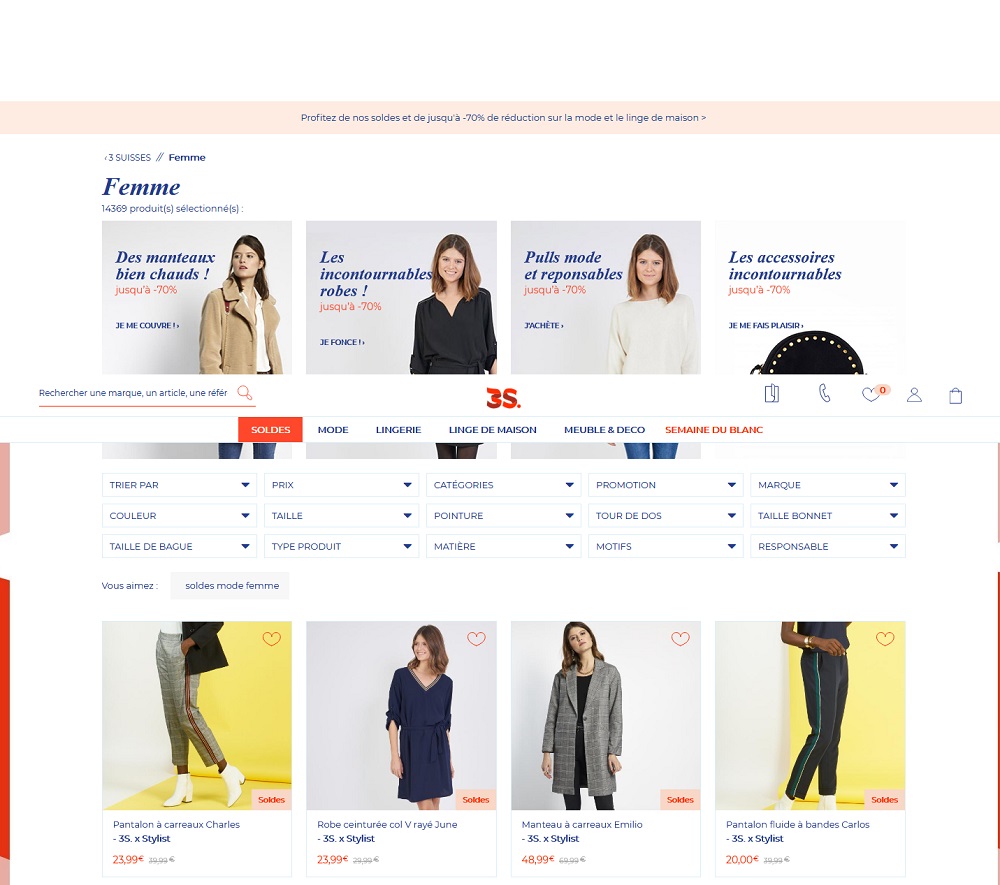Open the shopping bag icon

[x=955, y=395]
